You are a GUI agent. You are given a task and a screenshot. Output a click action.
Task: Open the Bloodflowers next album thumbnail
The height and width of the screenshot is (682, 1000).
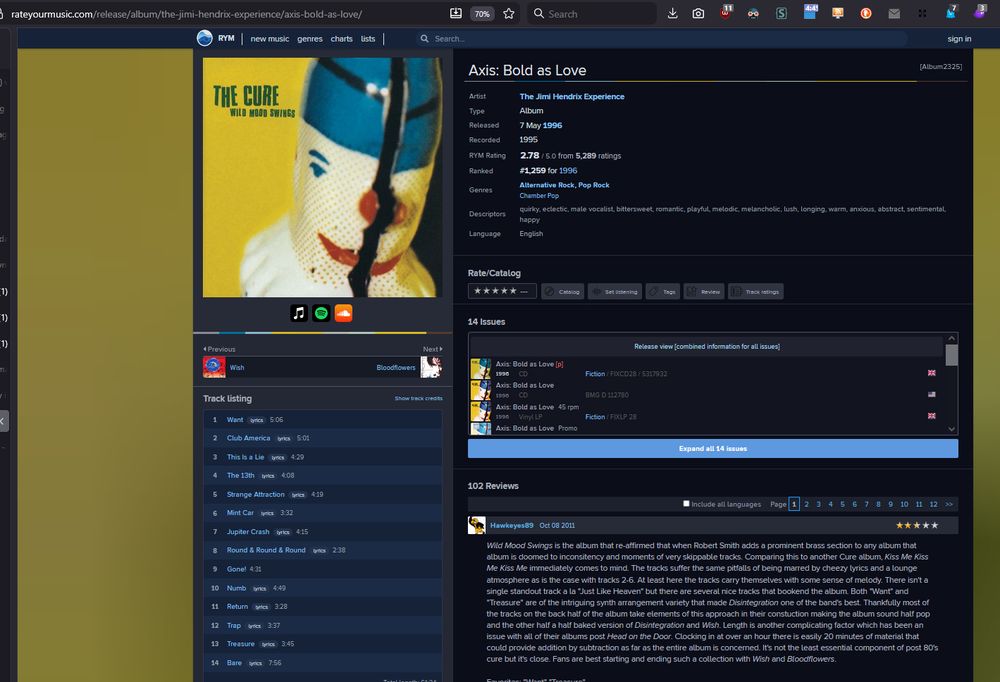point(431,367)
